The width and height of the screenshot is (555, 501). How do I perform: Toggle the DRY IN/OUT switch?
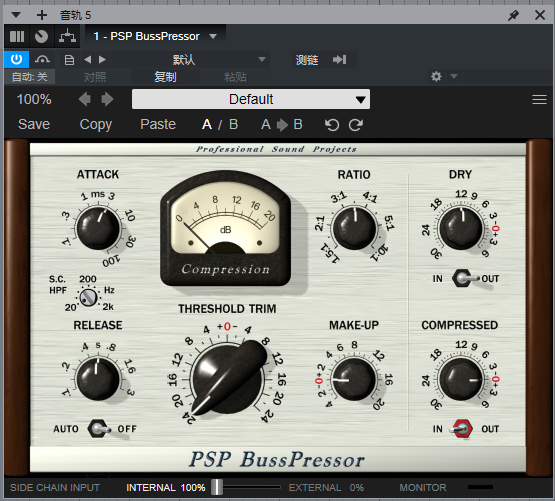point(464,278)
